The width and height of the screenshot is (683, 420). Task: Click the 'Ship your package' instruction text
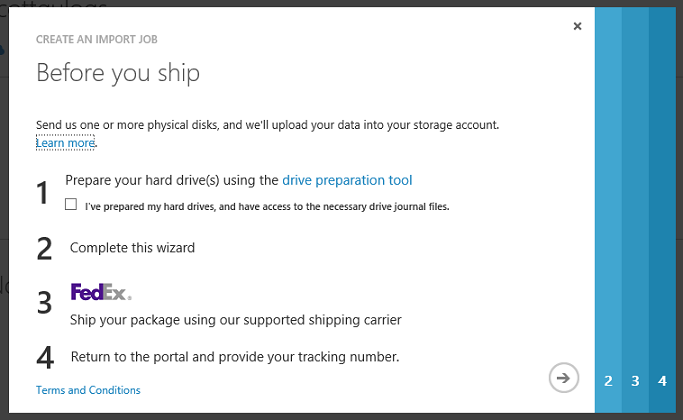tap(236, 320)
